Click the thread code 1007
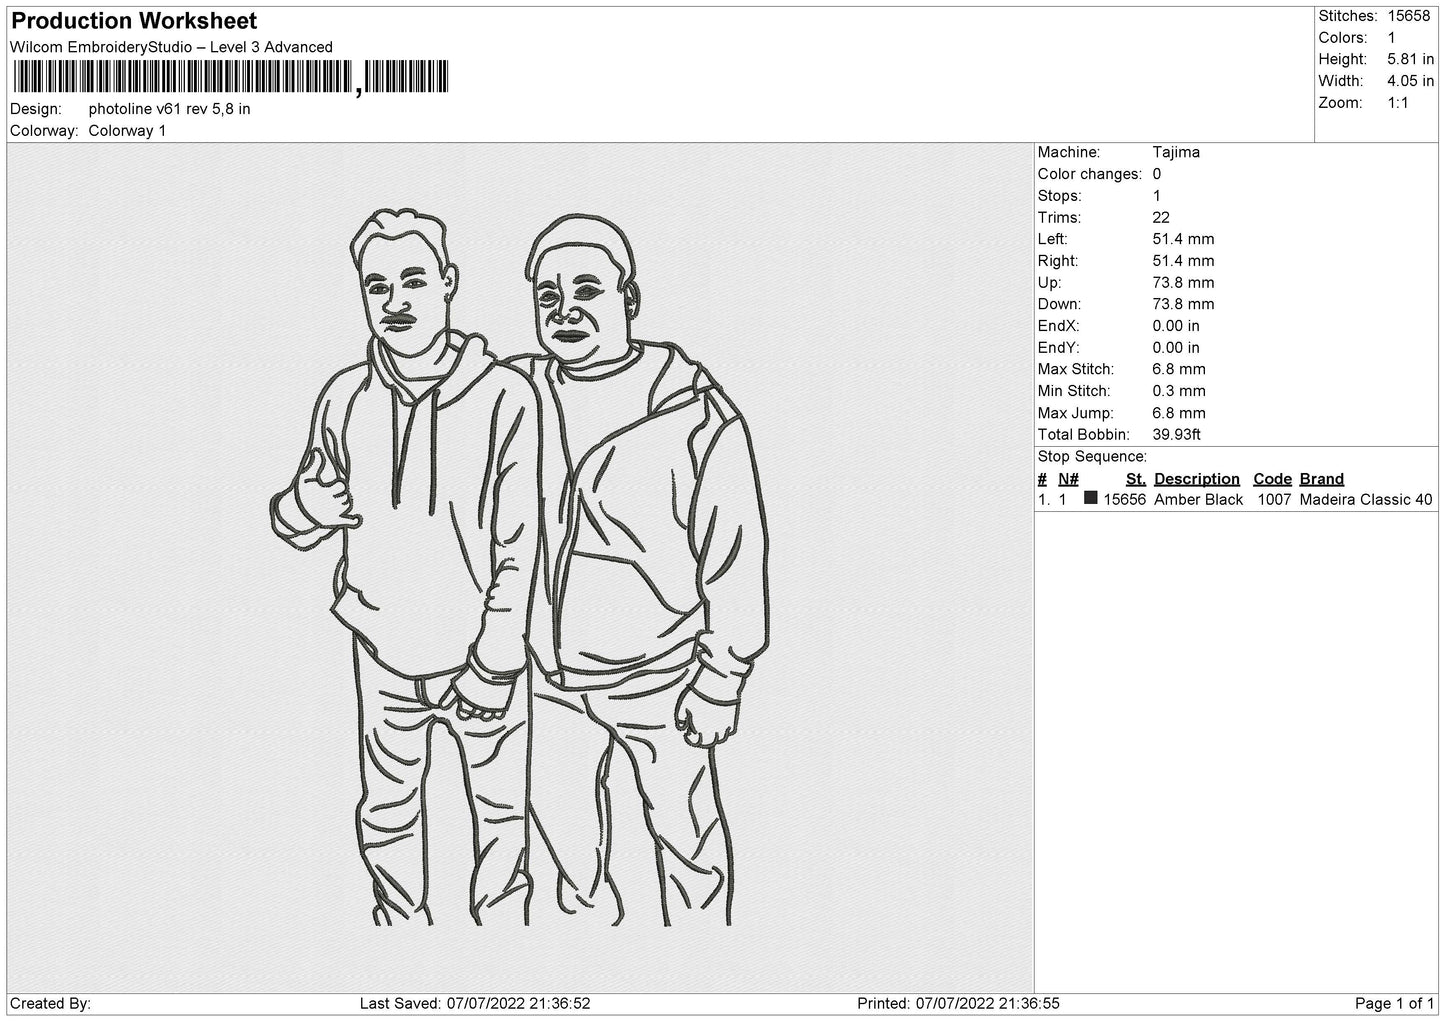This screenshot has height=1021, width=1445. (x=1275, y=500)
